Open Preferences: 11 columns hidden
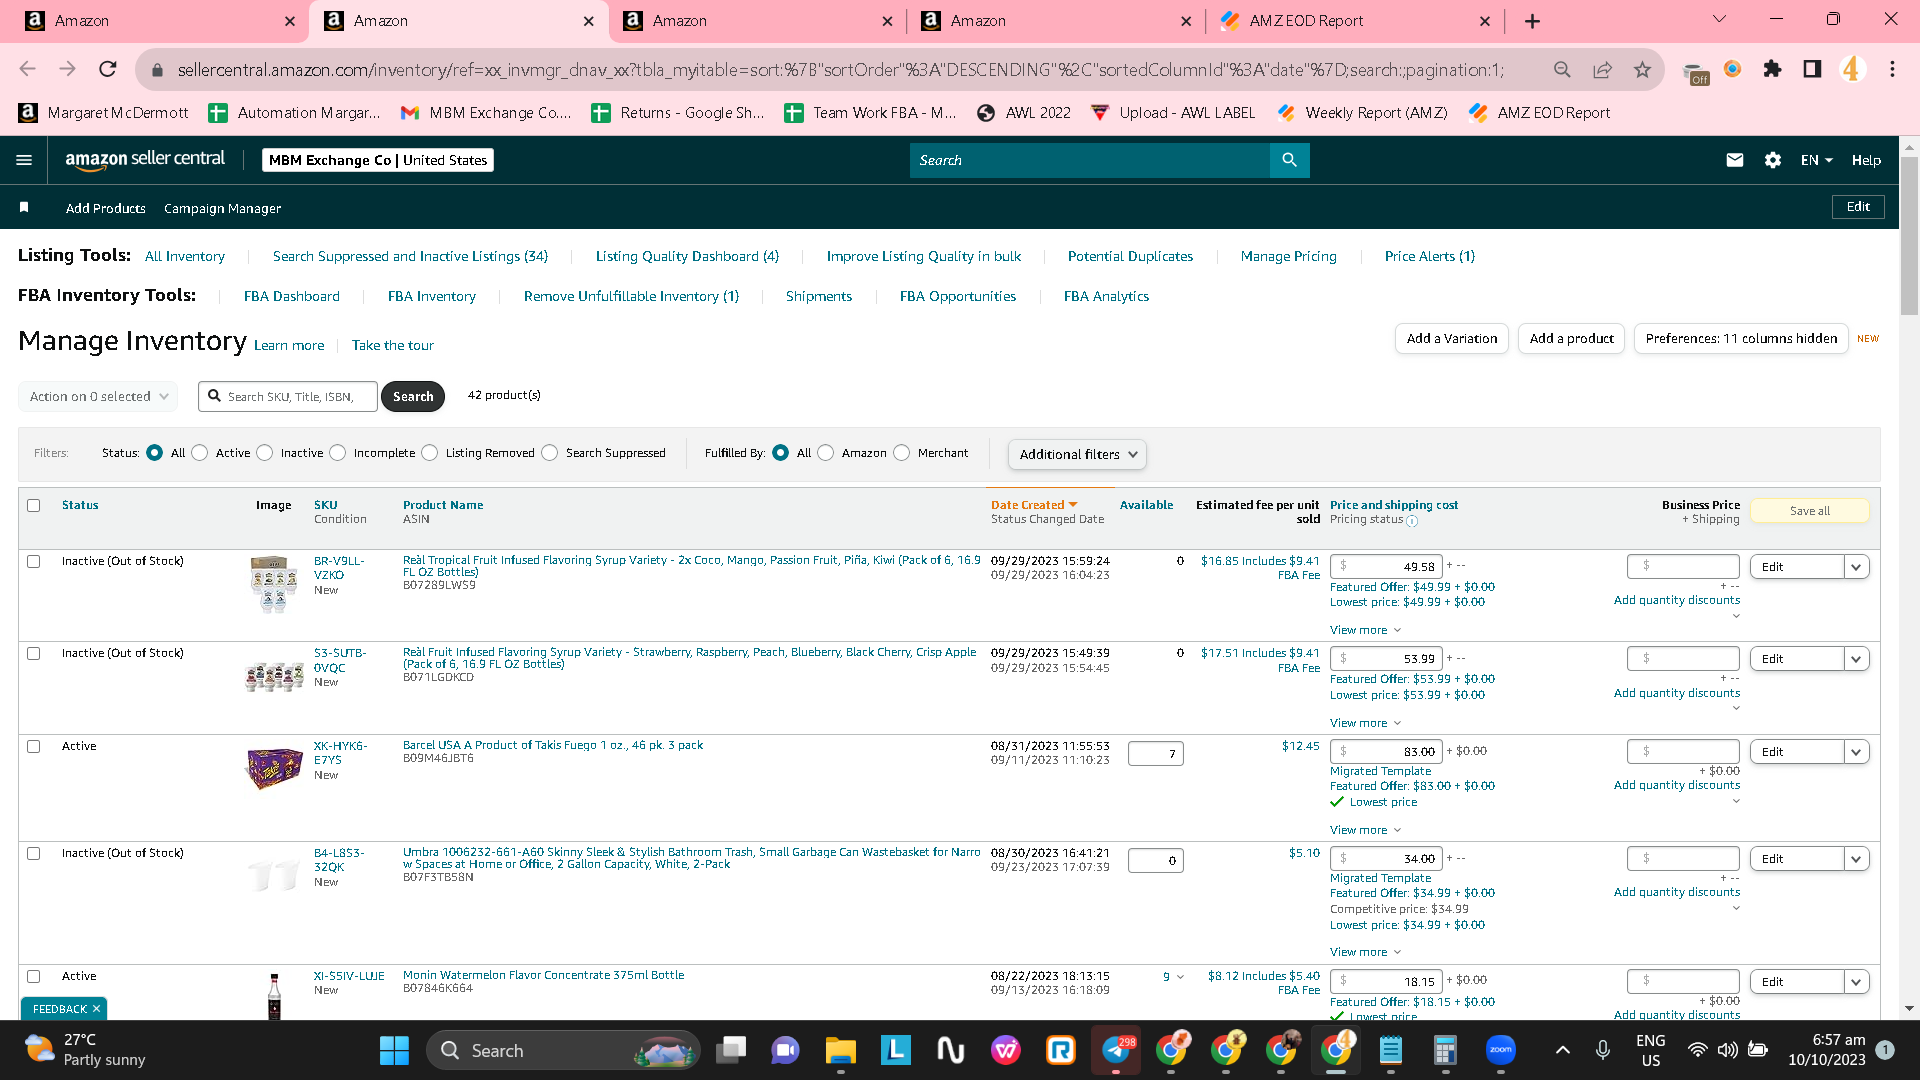 [1741, 339]
